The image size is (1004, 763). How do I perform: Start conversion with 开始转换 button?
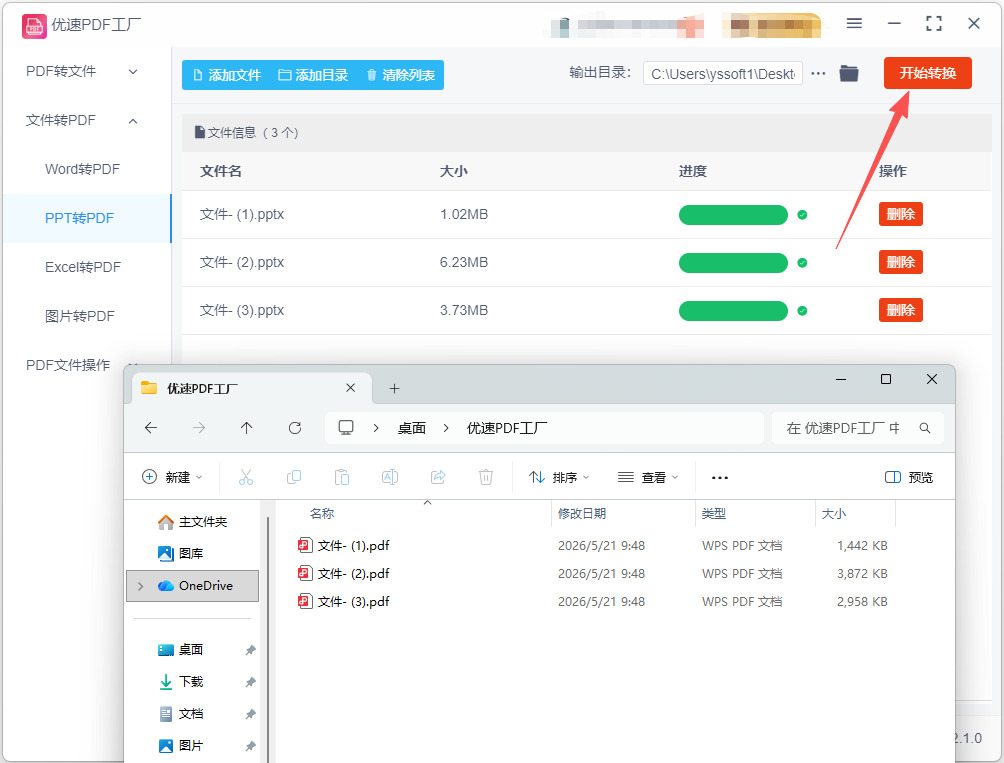tap(927, 73)
